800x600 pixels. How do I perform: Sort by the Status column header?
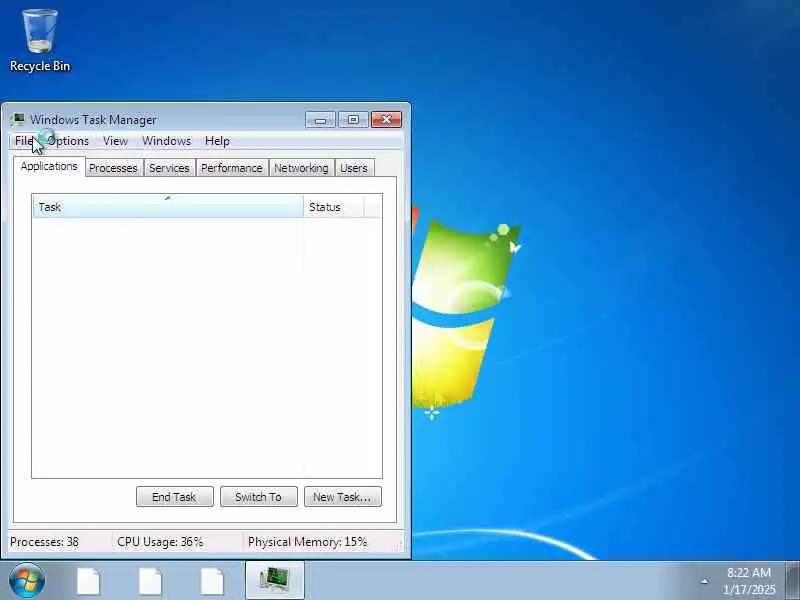click(x=333, y=207)
